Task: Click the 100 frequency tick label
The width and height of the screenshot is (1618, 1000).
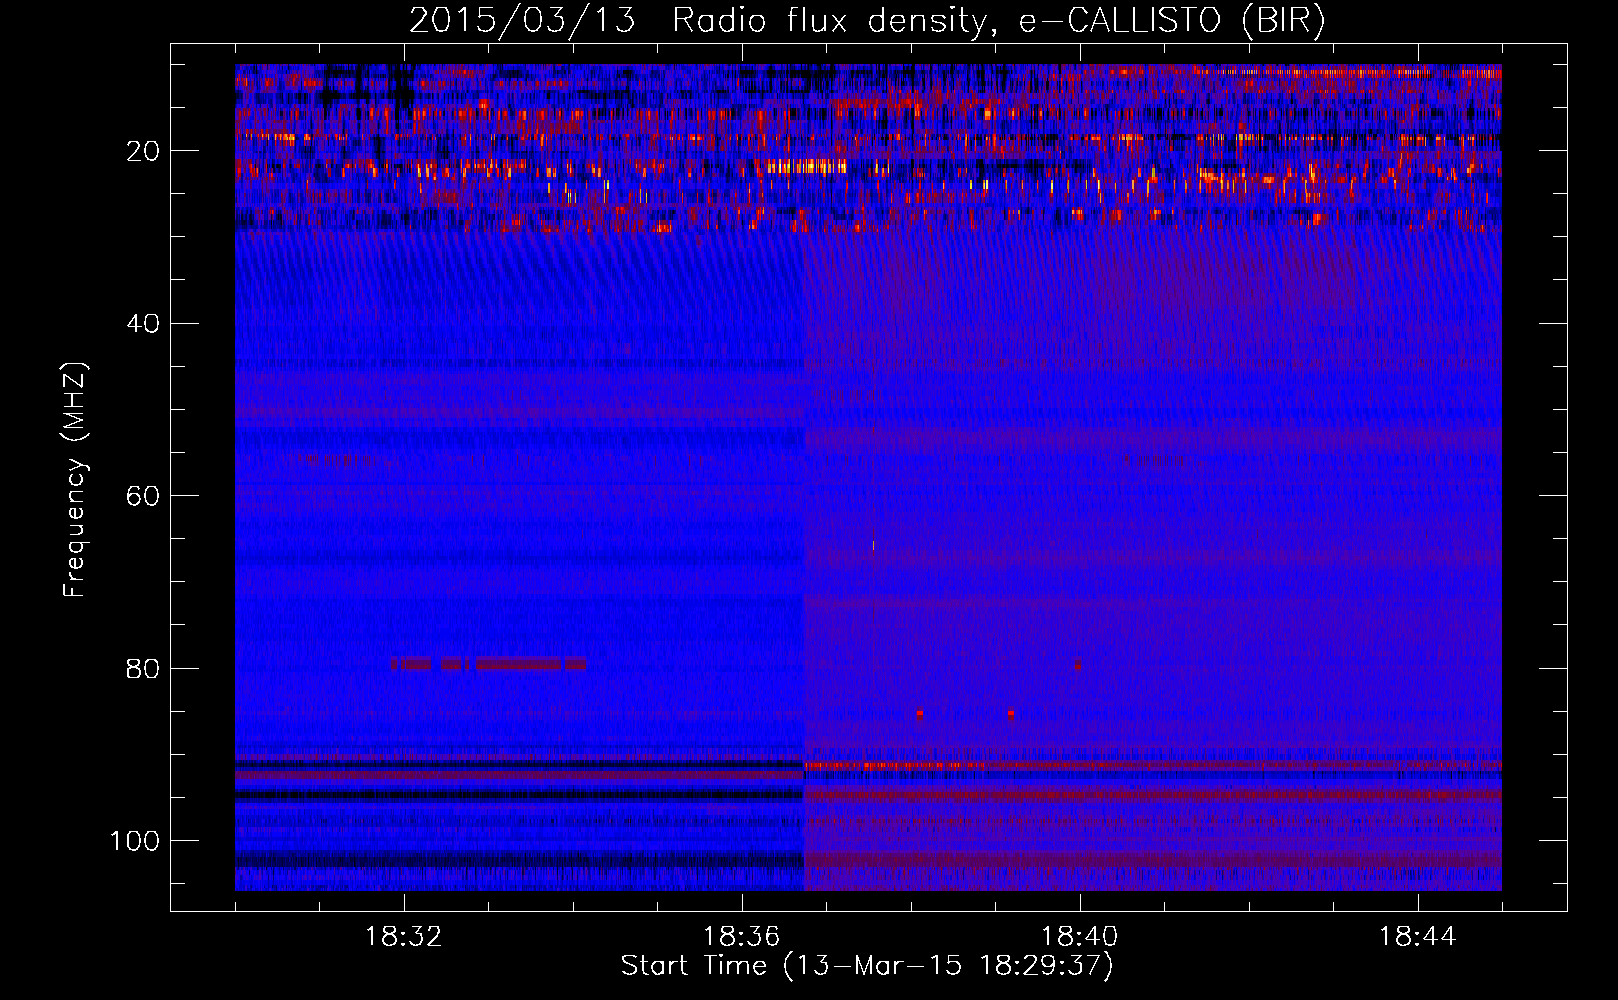Action: point(135,841)
